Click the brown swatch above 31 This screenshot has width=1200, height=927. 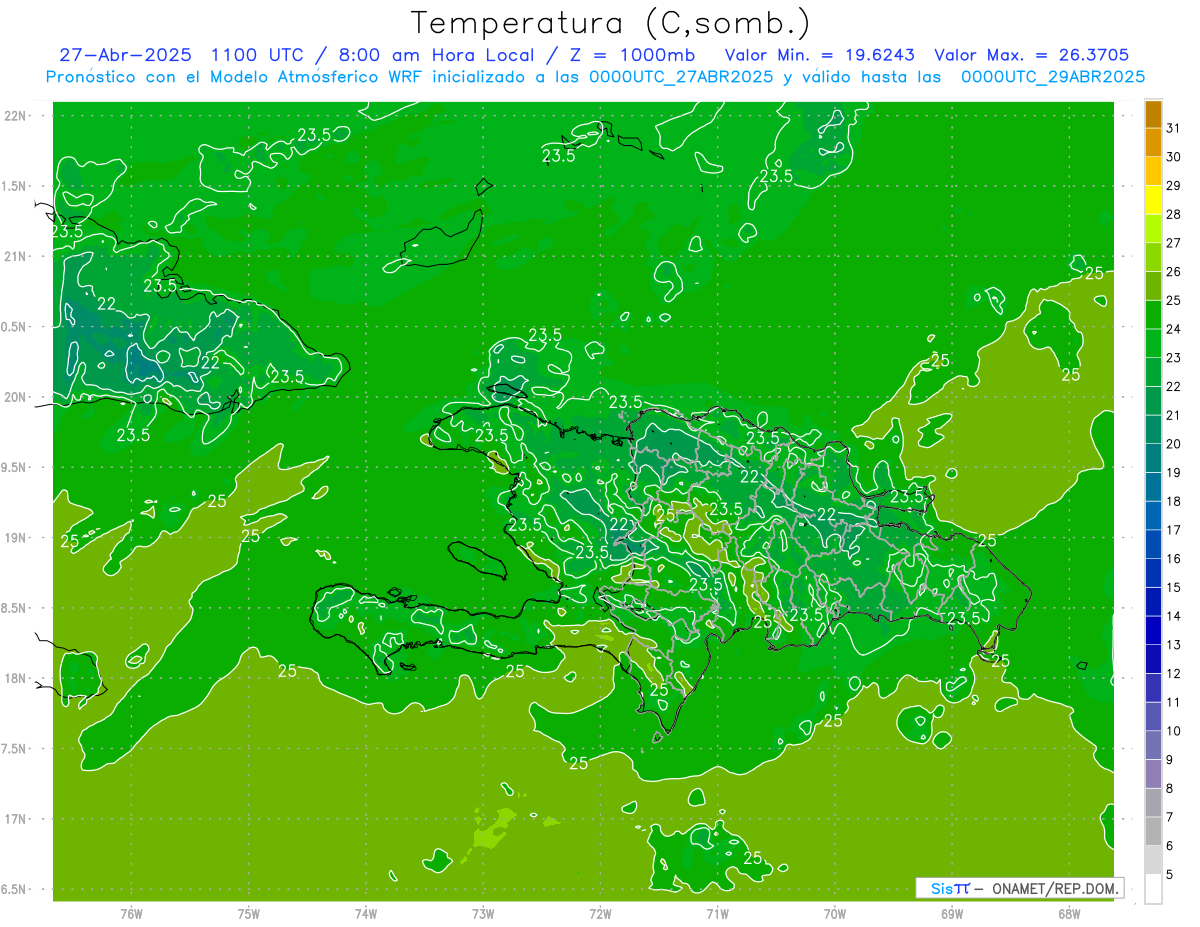coord(1153,114)
